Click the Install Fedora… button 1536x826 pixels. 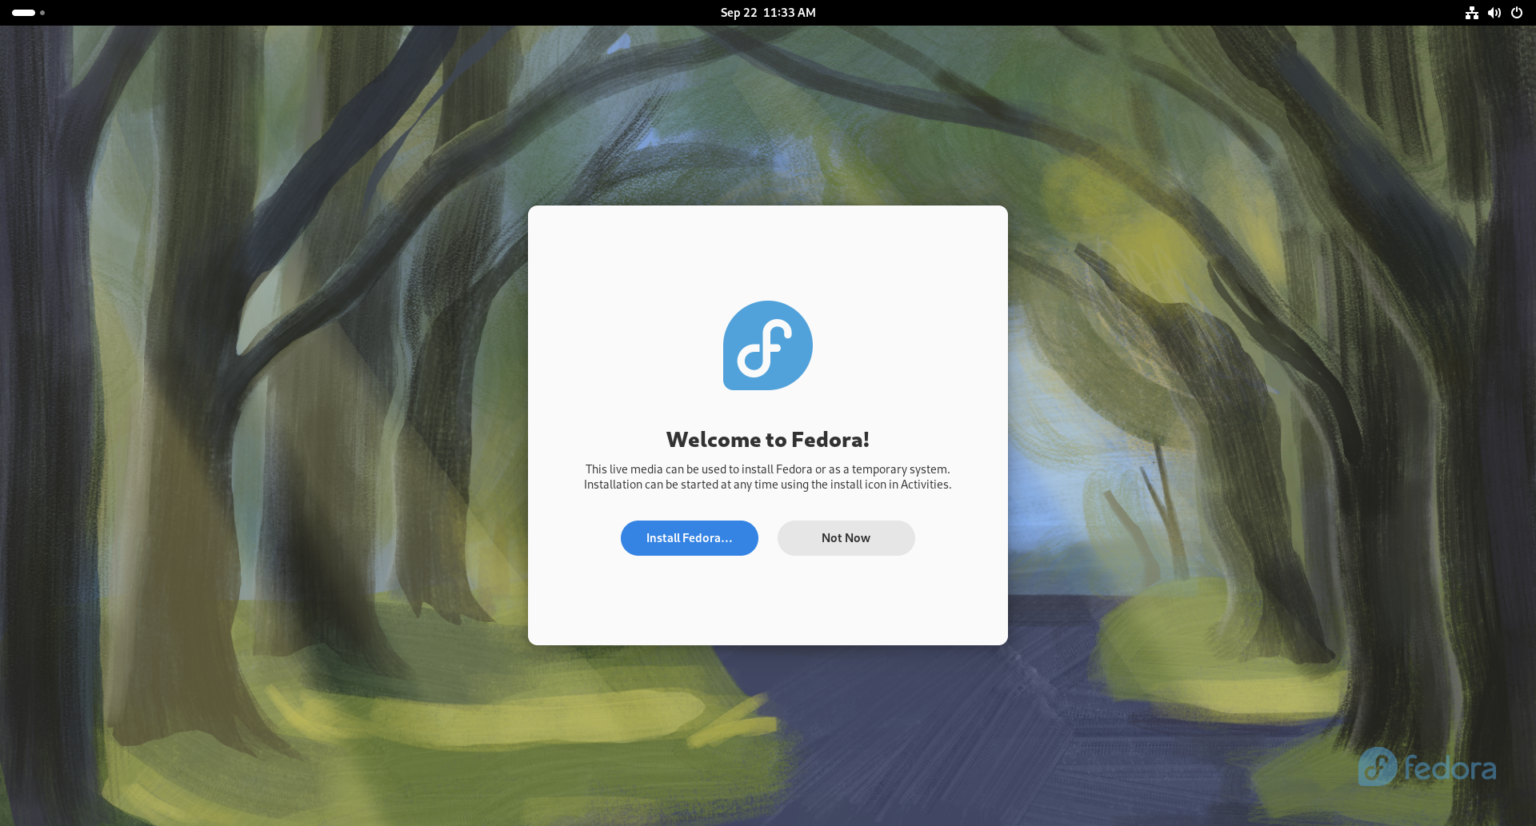pos(689,538)
